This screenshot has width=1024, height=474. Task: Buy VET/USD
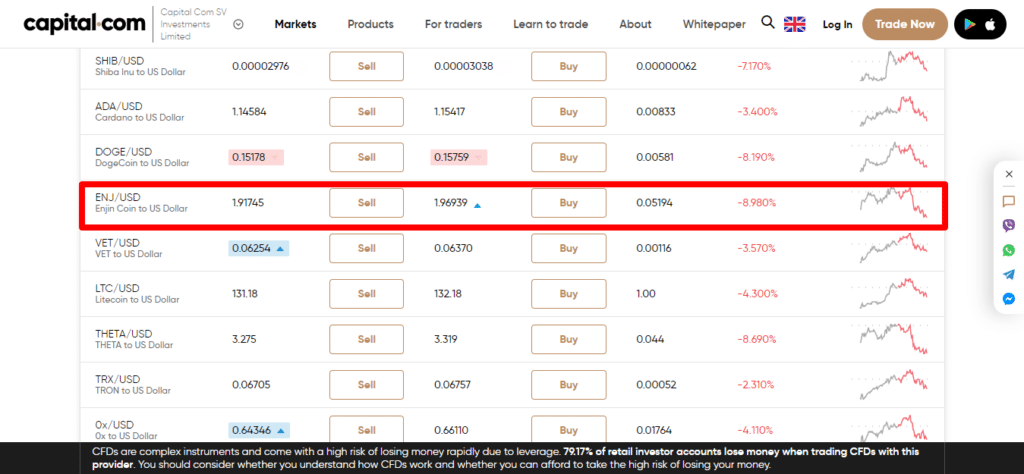[569, 248]
